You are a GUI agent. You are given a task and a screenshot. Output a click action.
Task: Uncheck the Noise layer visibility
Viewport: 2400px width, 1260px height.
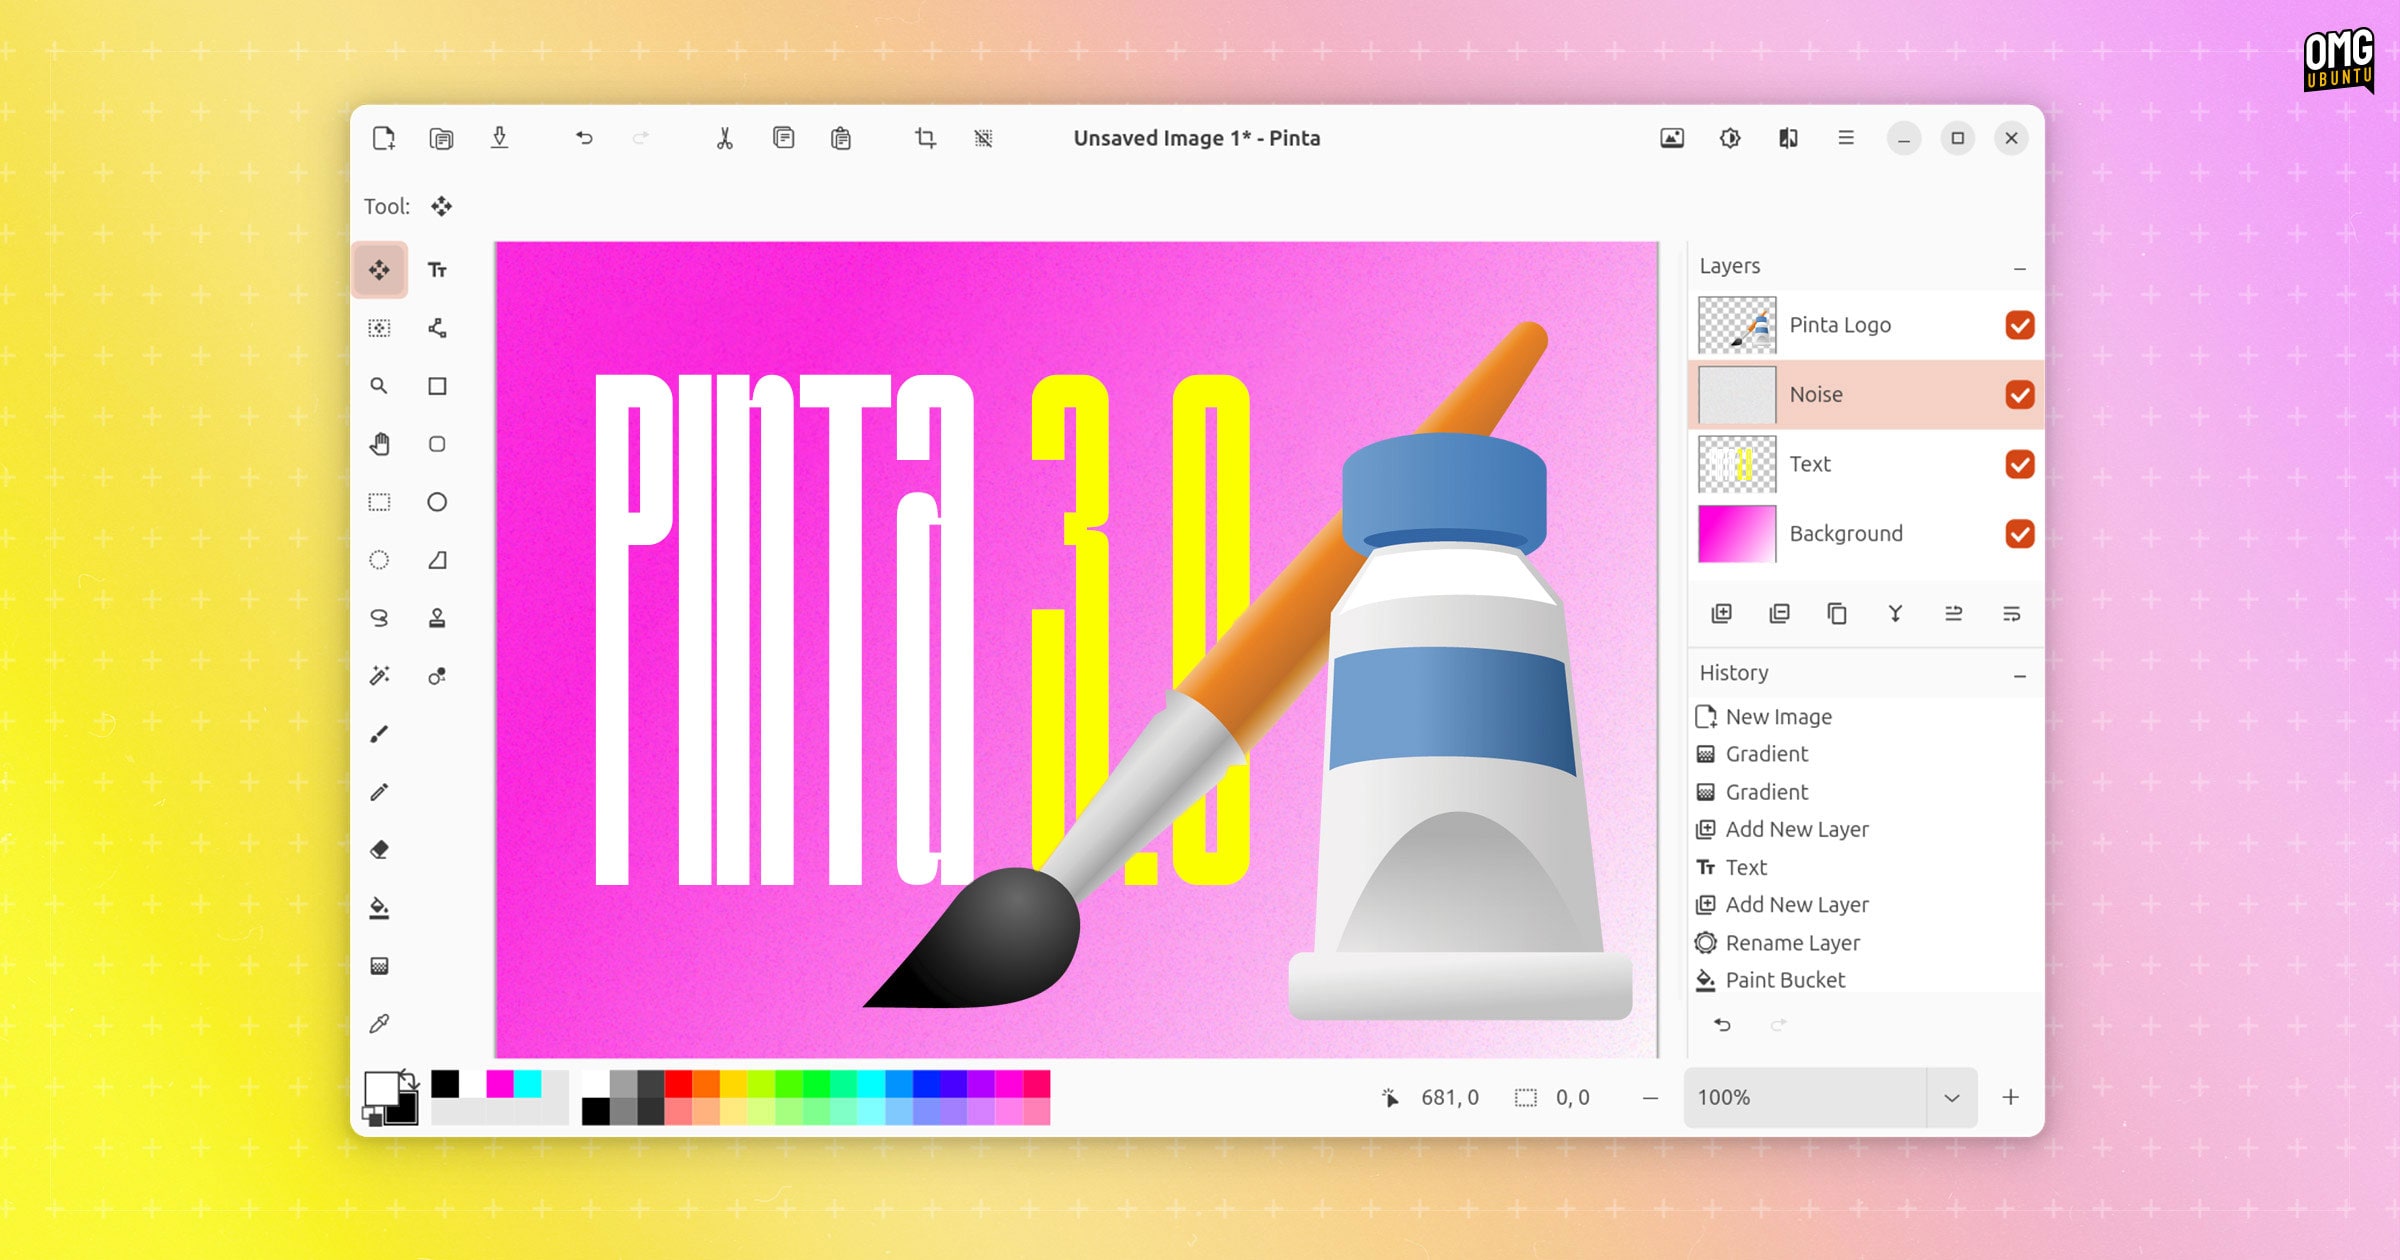tap(2019, 395)
